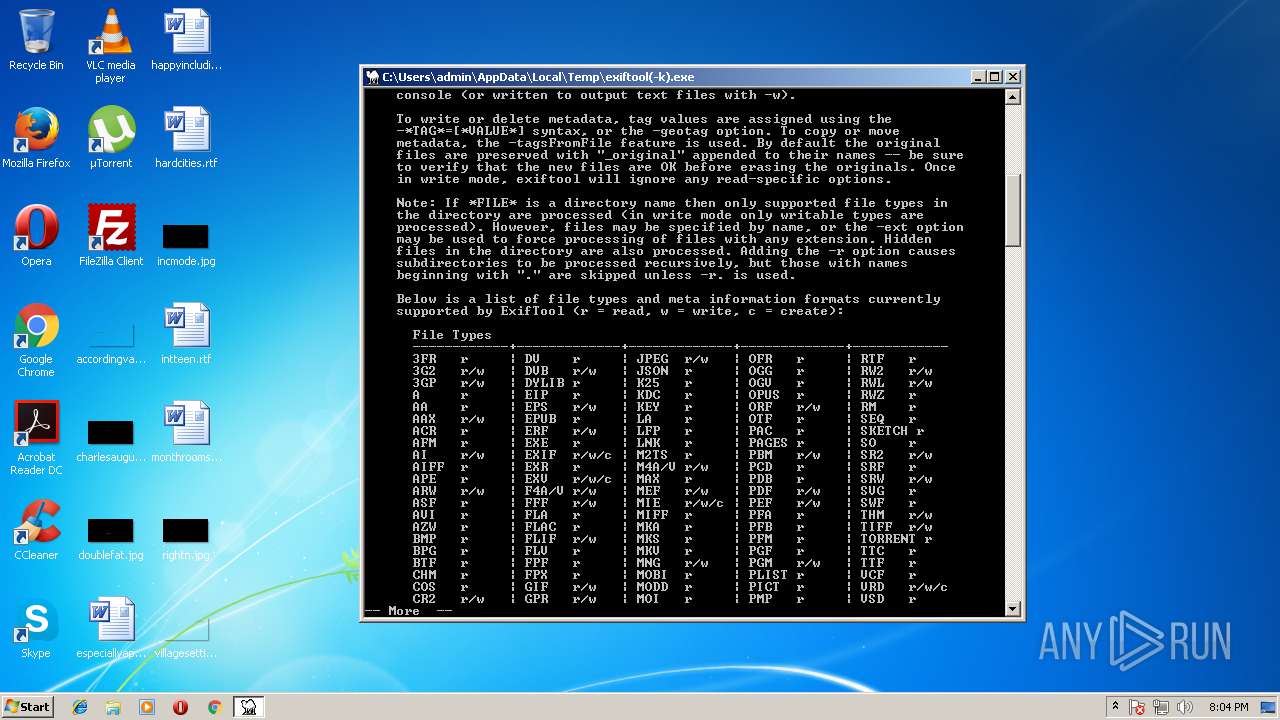Click the "EPUB" entry in file types table
Screen dimensions: 1280x720
coord(540,419)
